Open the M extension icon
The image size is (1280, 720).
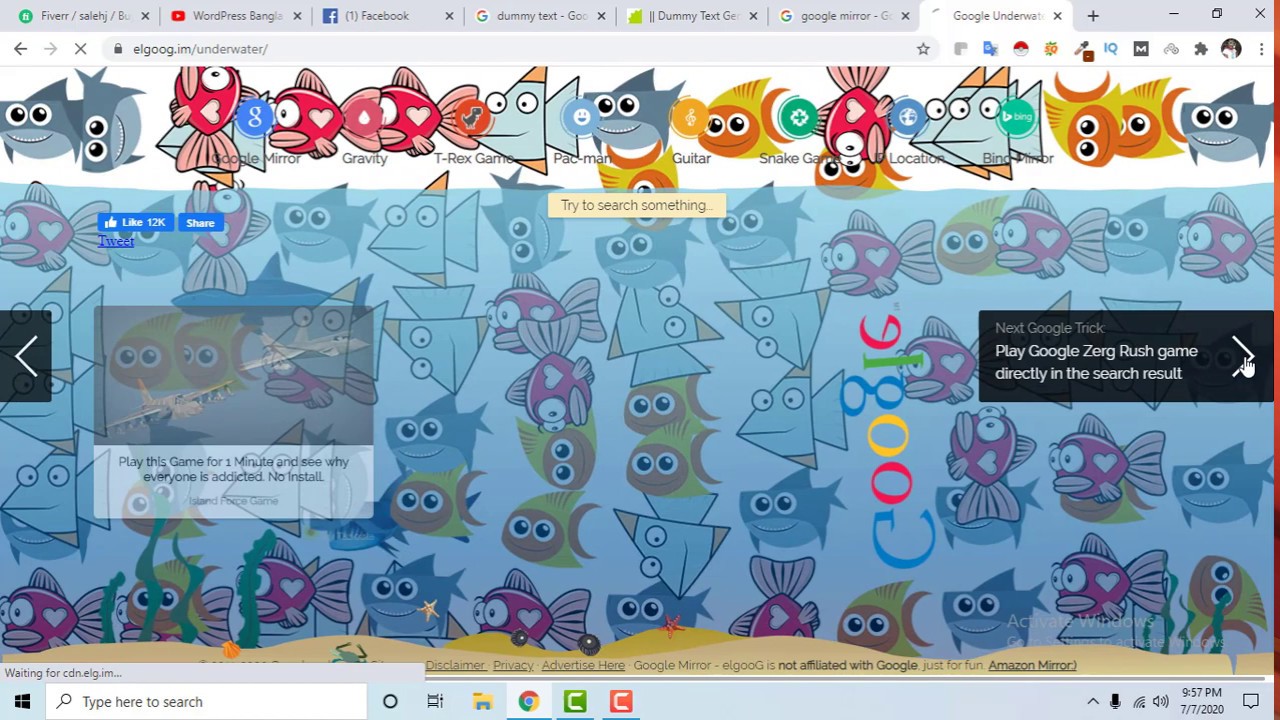1141,49
